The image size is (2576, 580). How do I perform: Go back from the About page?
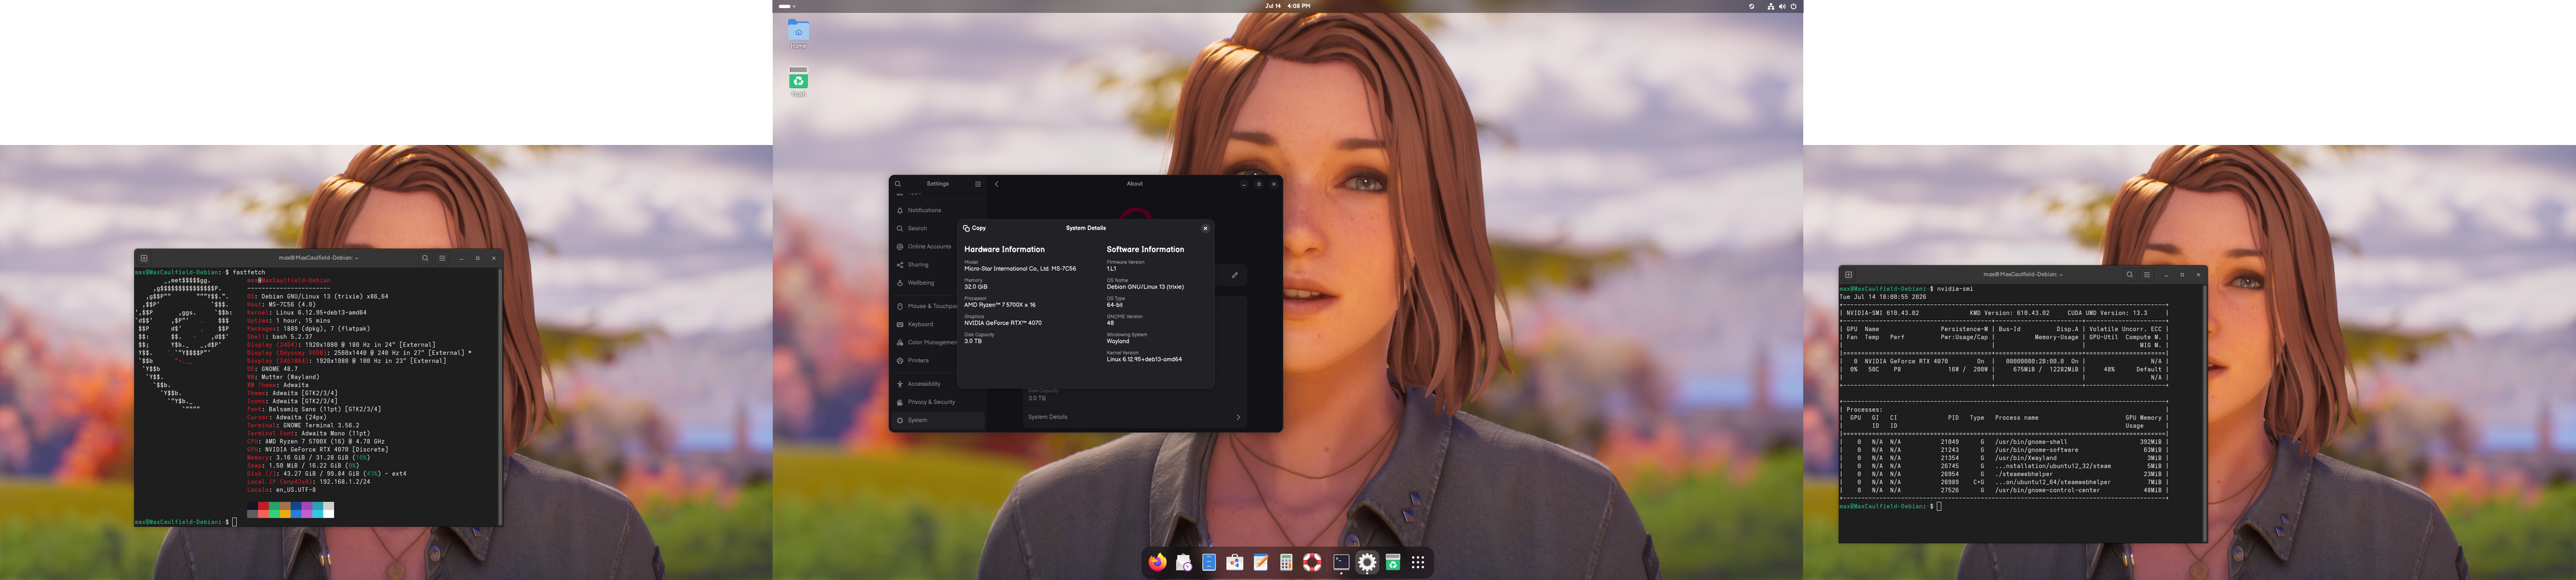pos(997,184)
